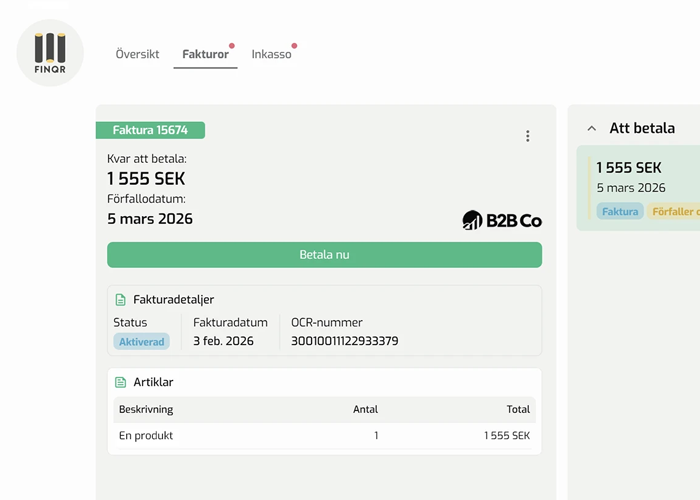The height and width of the screenshot is (500, 700).
Task: Collapse the Att betala section
Action: [591, 129]
